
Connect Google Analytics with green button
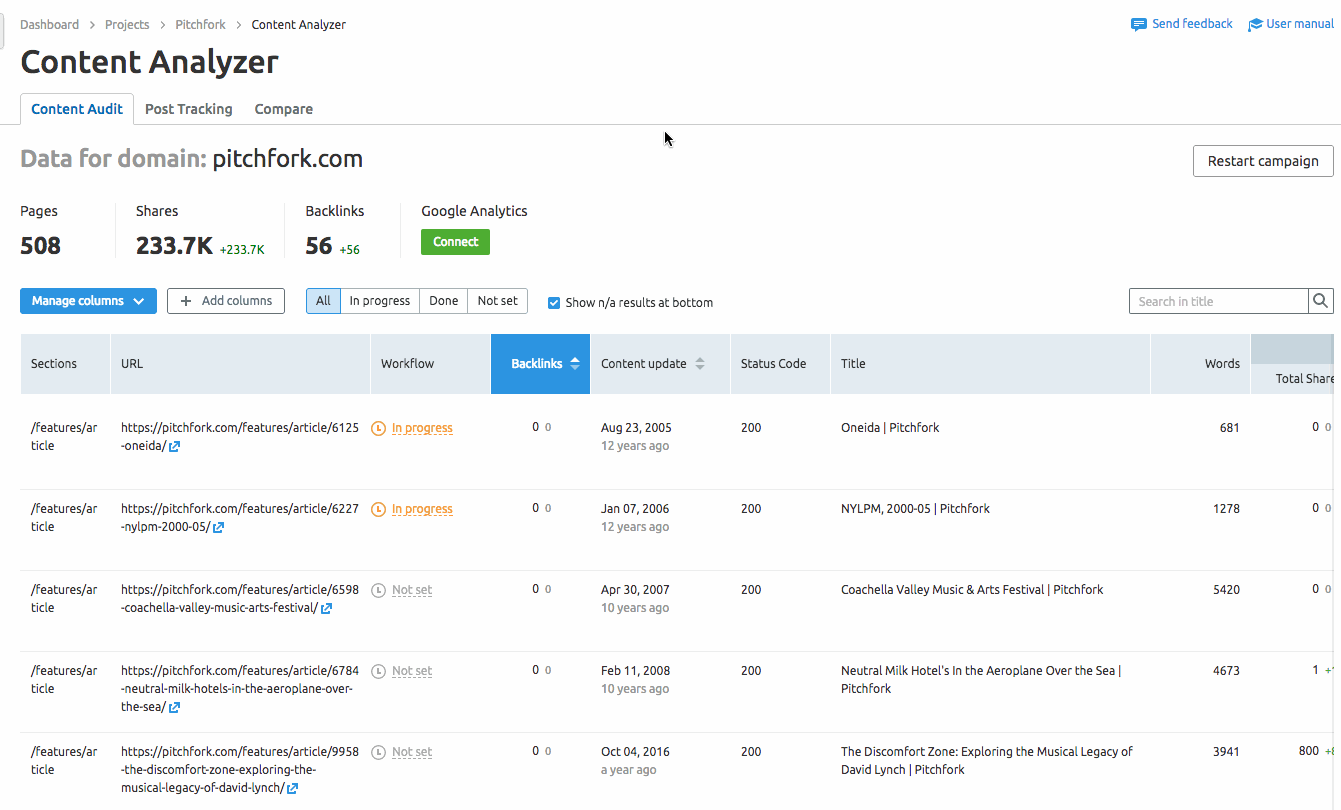click(x=455, y=242)
